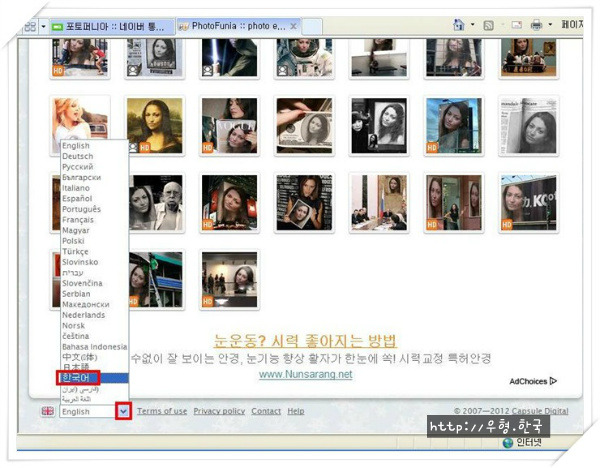Open a new blank tab
This screenshot has height=468, width=600.
pyautogui.click(x=312, y=27)
